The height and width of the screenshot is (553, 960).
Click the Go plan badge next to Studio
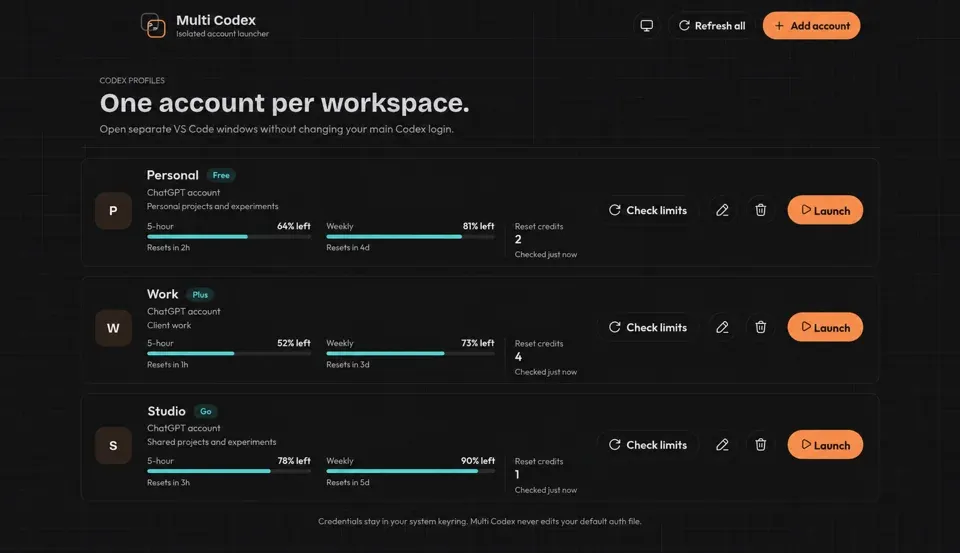point(206,412)
